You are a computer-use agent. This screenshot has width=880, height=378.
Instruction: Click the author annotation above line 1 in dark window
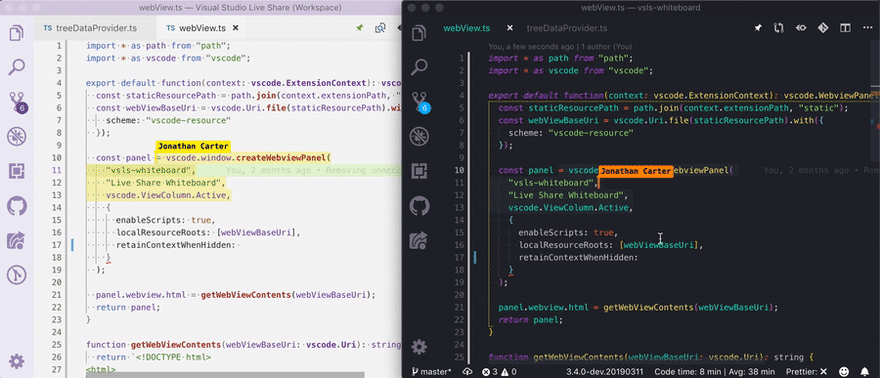[560, 47]
